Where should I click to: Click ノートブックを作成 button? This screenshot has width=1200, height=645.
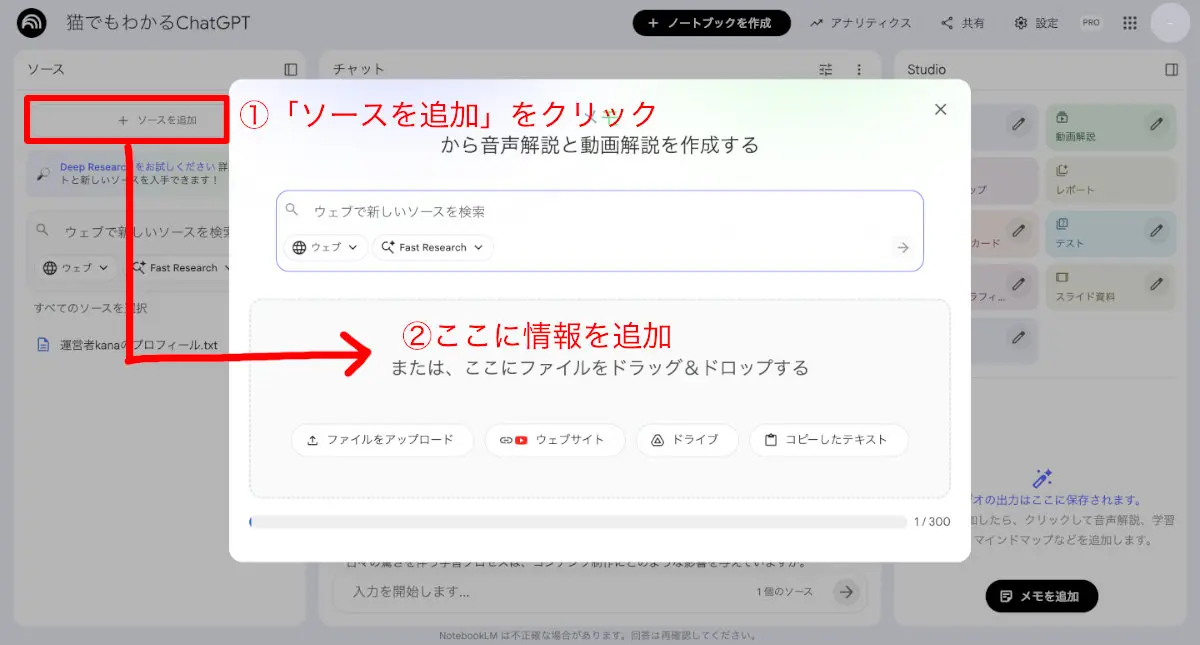[x=711, y=23]
